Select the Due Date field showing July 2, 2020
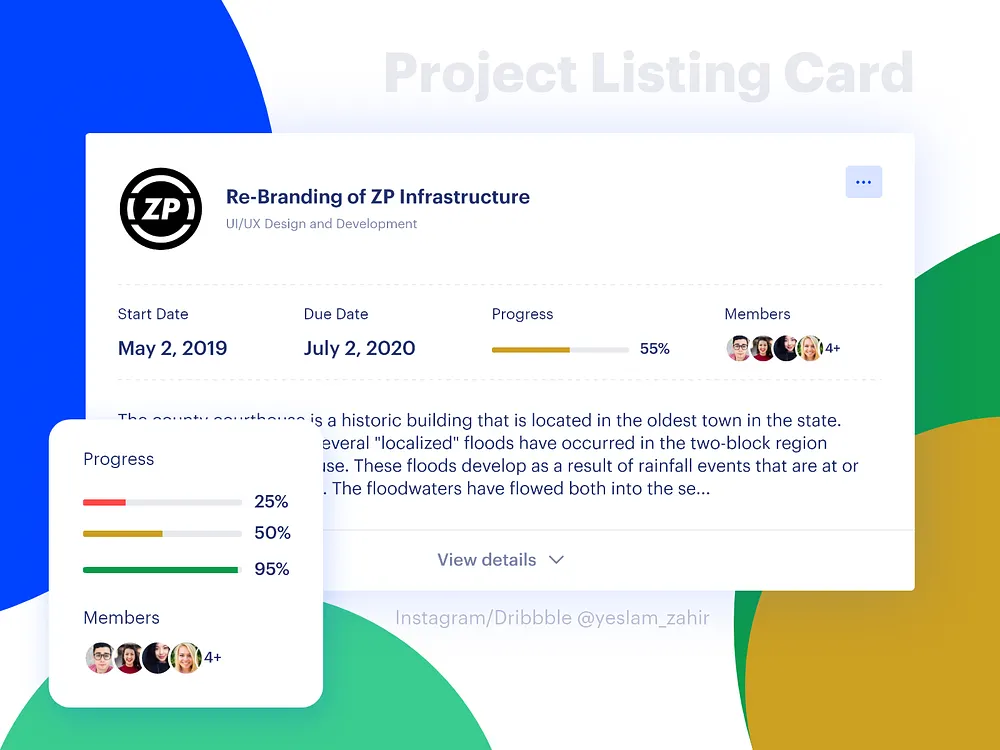 (x=359, y=348)
